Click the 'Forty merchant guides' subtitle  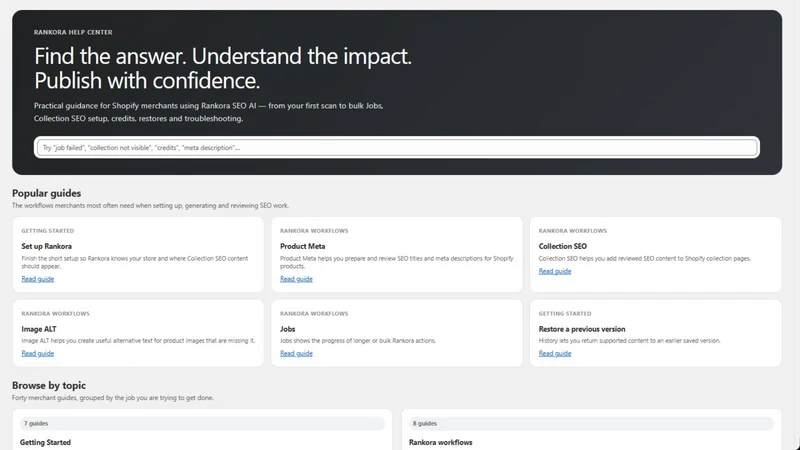[113, 398]
